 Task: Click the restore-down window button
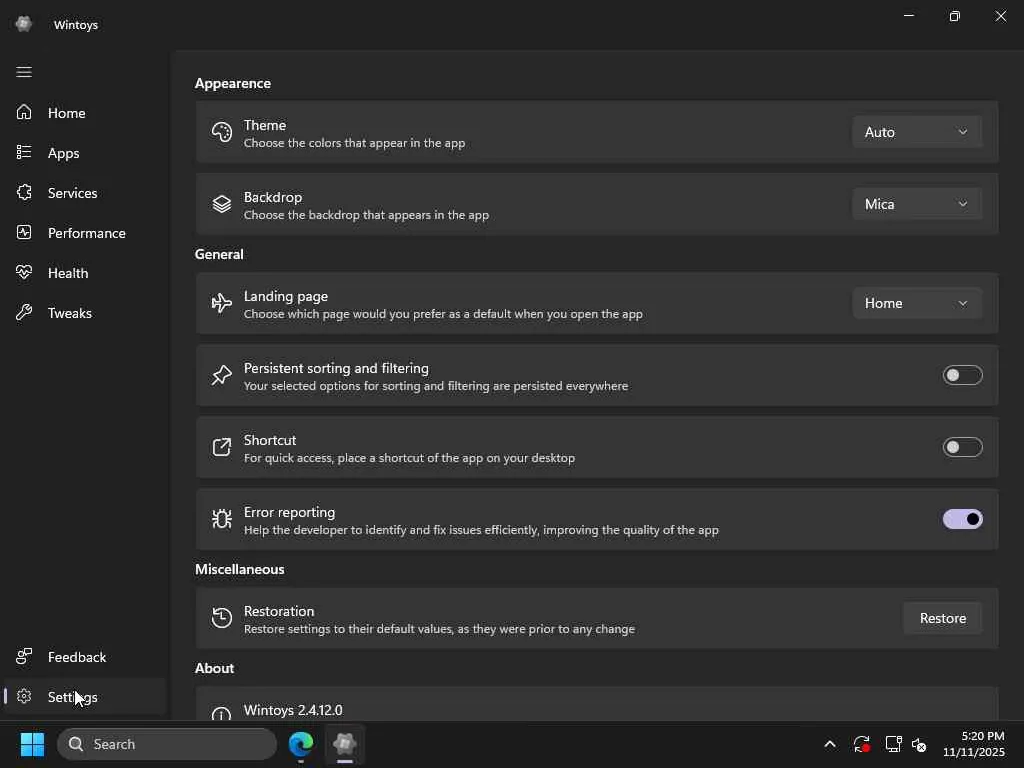(x=955, y=16)
